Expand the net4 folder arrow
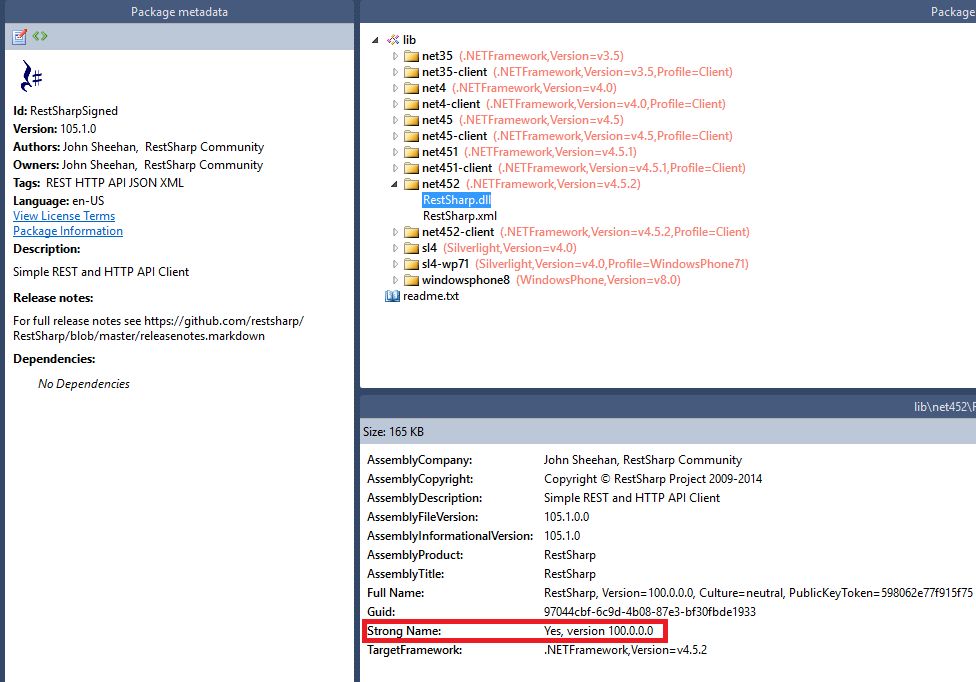The width and height of the screenshot is (976, 682). (395, 88)
